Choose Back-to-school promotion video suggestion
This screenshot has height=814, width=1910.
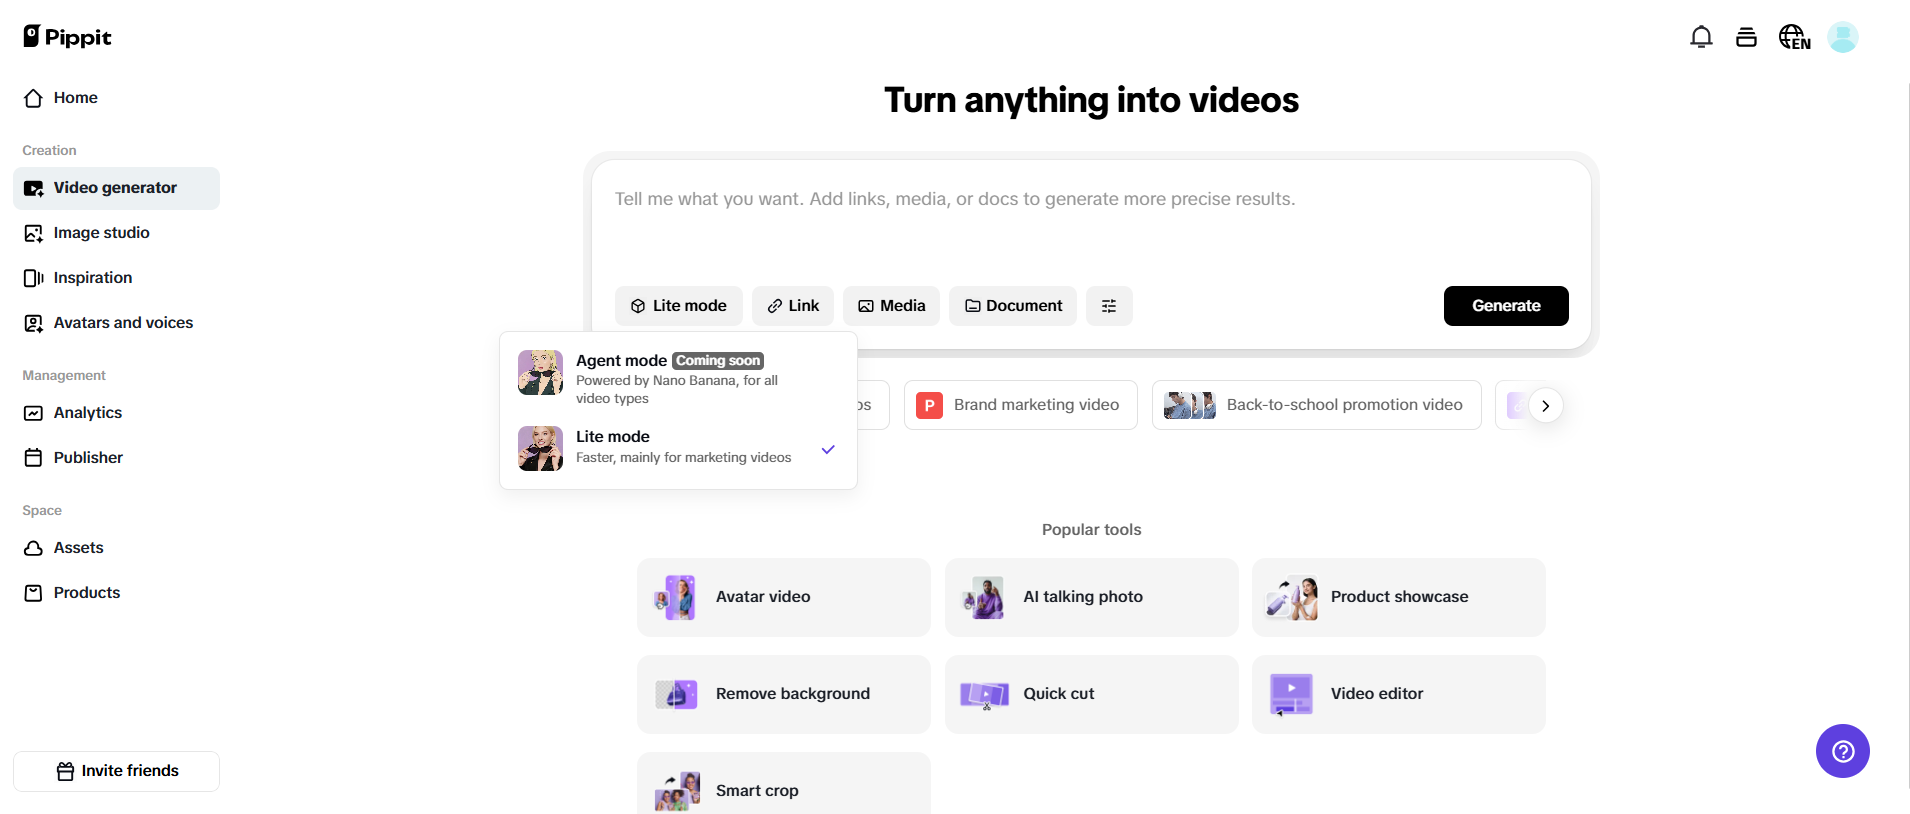(1316, 405)
